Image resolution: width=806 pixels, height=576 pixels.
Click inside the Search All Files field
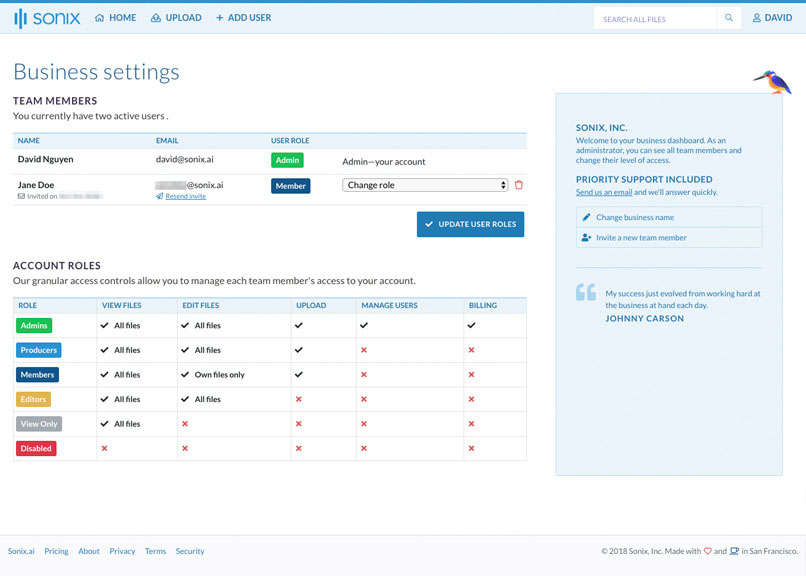[655, 17]
